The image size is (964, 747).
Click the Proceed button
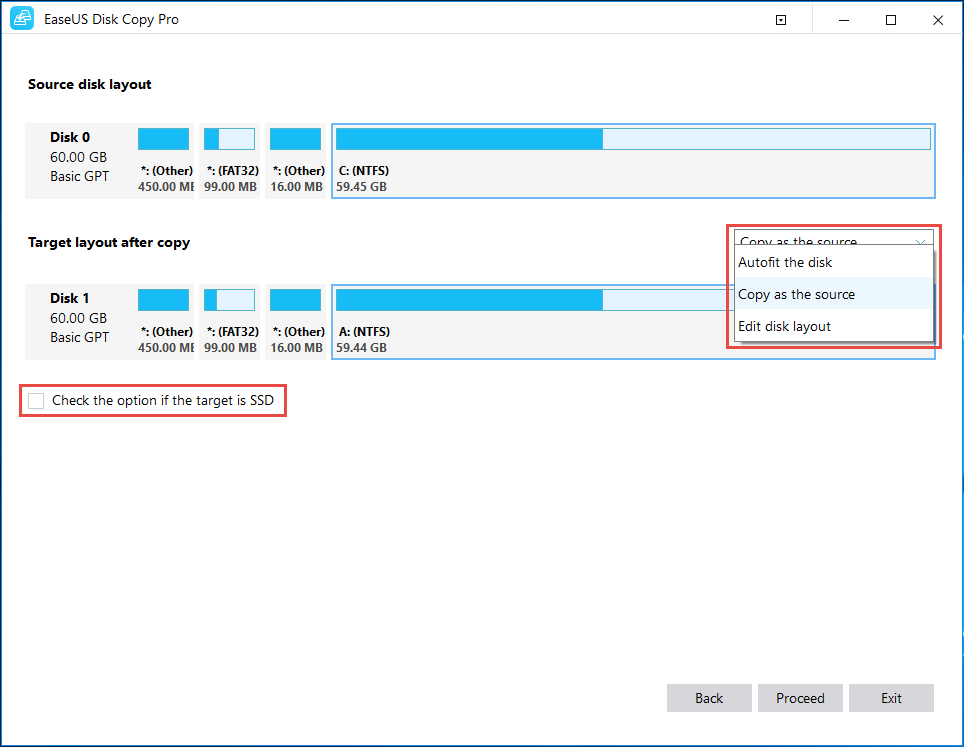point(800,698)
